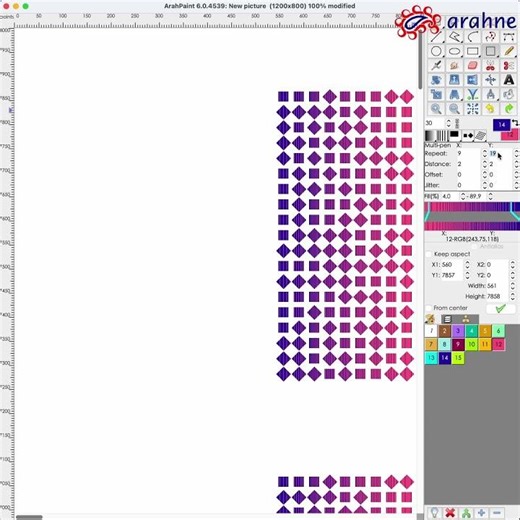The image size is (520, 520).
Task: Open the gradient fill mode selector
Action: pyautogui.click(x=430, y=135)
